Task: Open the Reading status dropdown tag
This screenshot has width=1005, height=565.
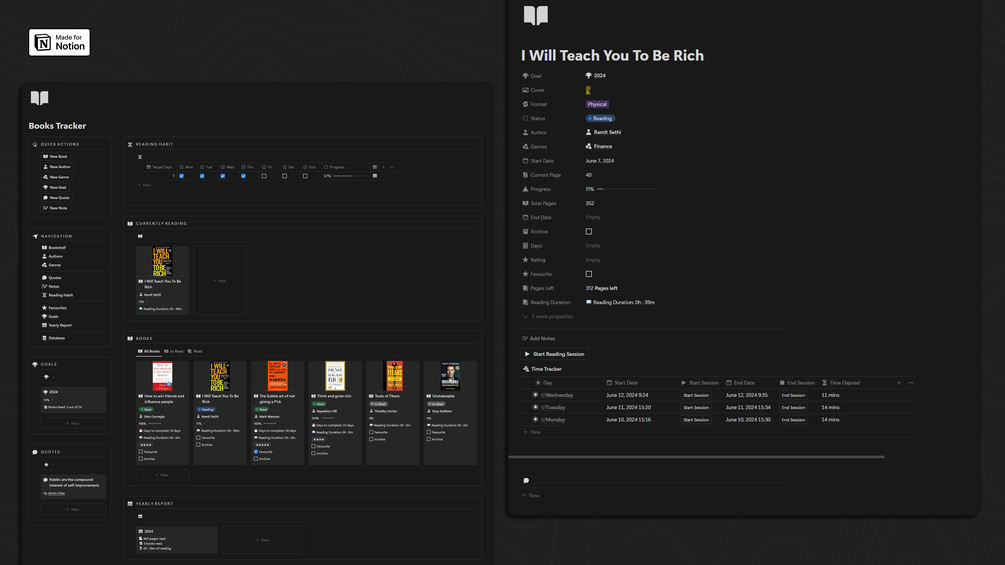Action: click(x=601, y=119)
